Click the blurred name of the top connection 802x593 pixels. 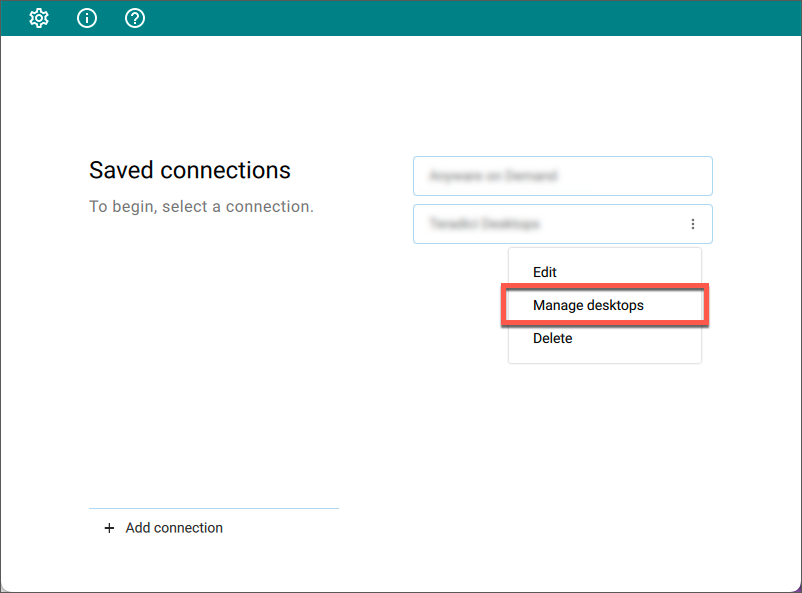tap(493, 176)
